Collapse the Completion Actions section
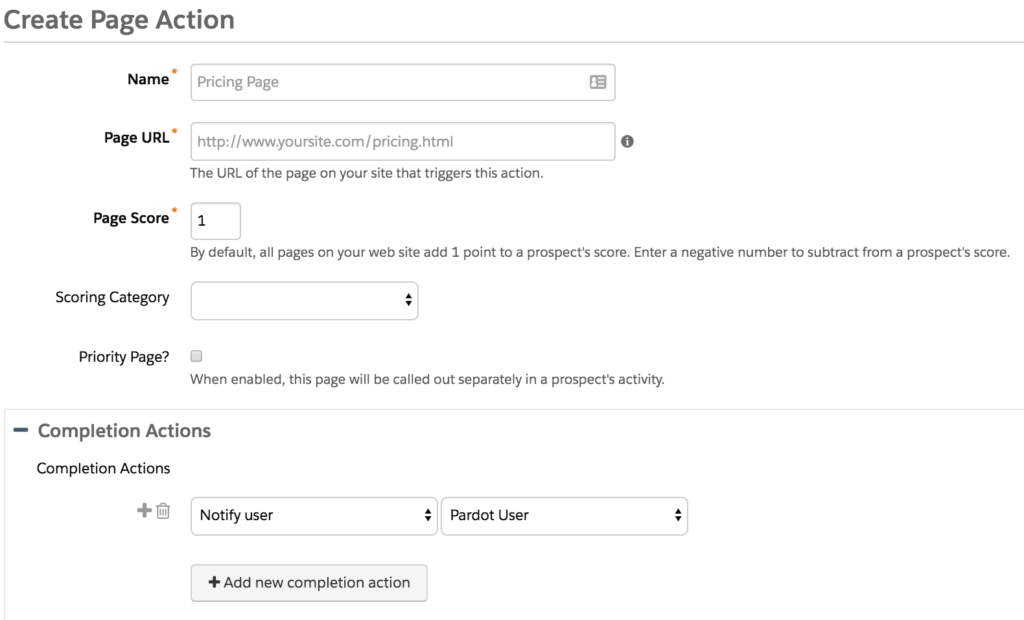 (x=20, y=431)
